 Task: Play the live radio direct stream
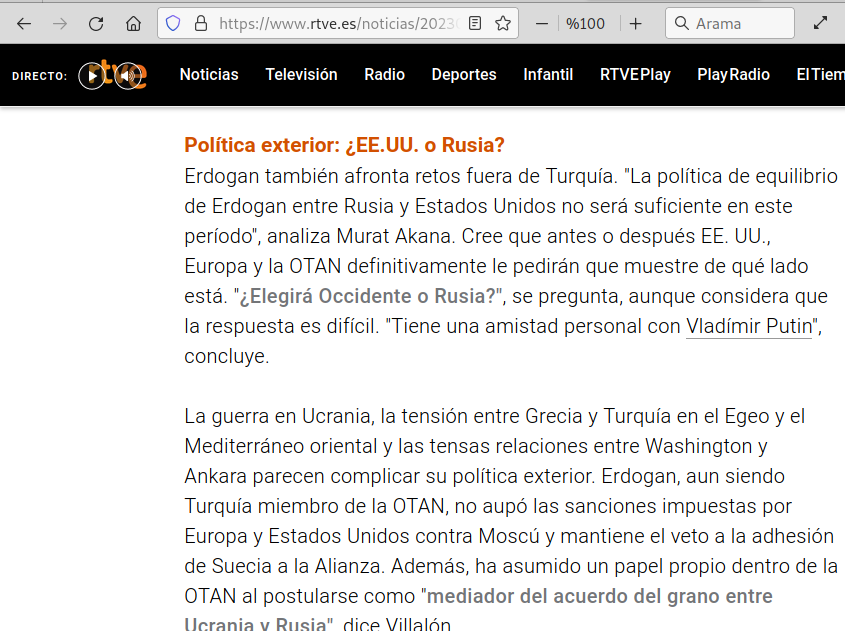point(126,75)
